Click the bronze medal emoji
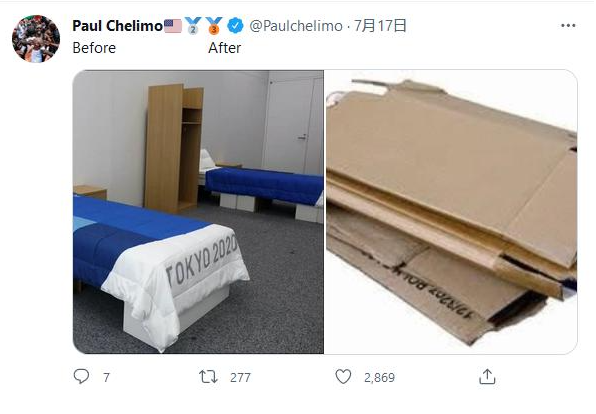The height and width of the screenshot is (414, 596). point(214,26)
